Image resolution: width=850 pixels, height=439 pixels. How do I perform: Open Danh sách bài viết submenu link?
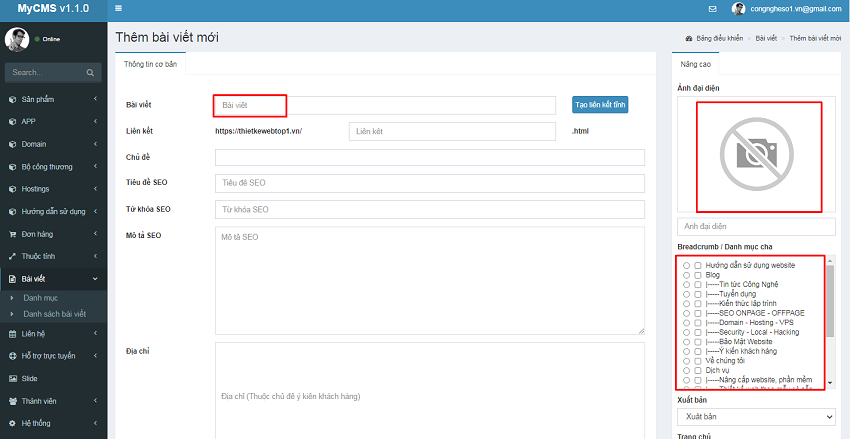[x=54, y=314]
